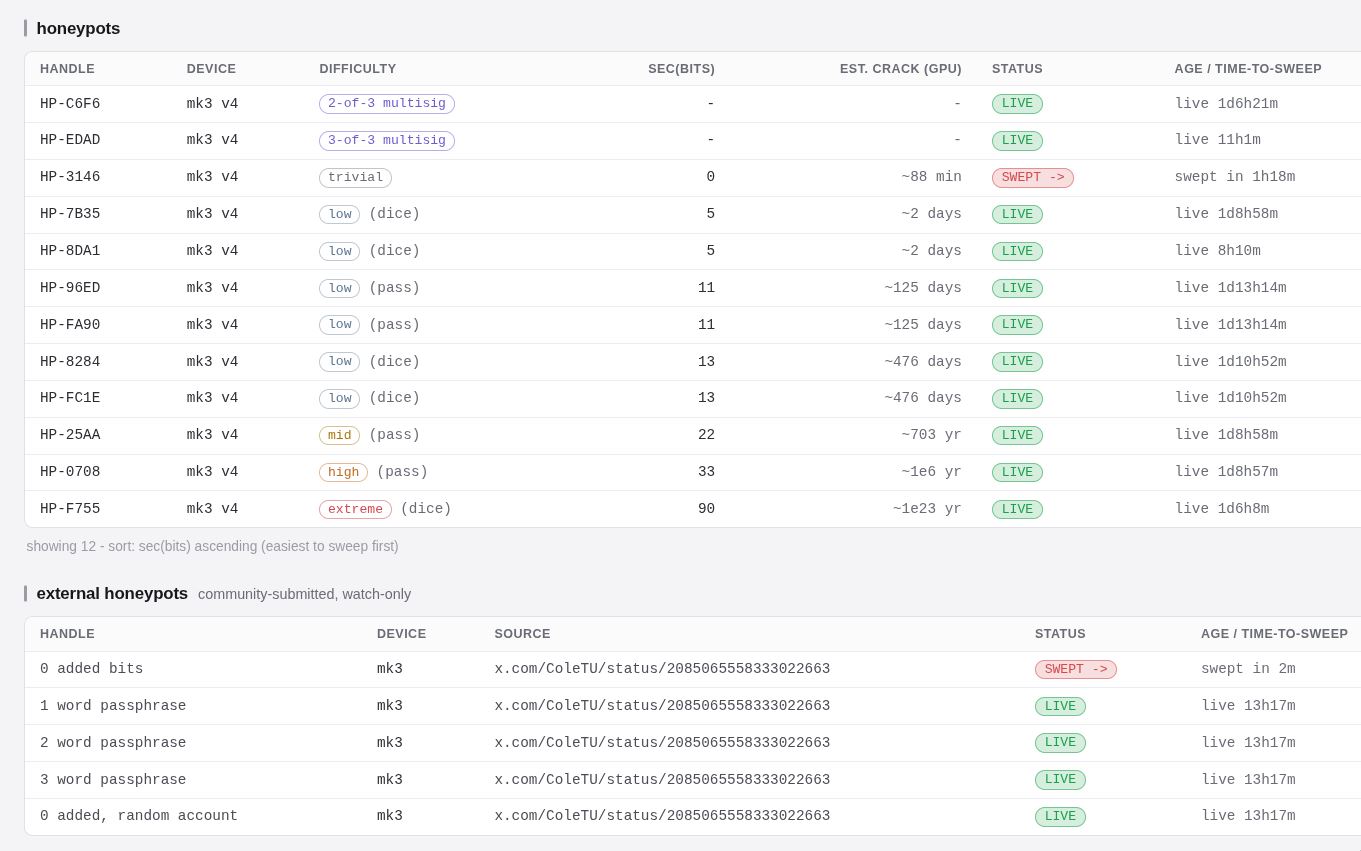Select handle HP-0708
Screen dimensions: 1361x851
point(70,472)
